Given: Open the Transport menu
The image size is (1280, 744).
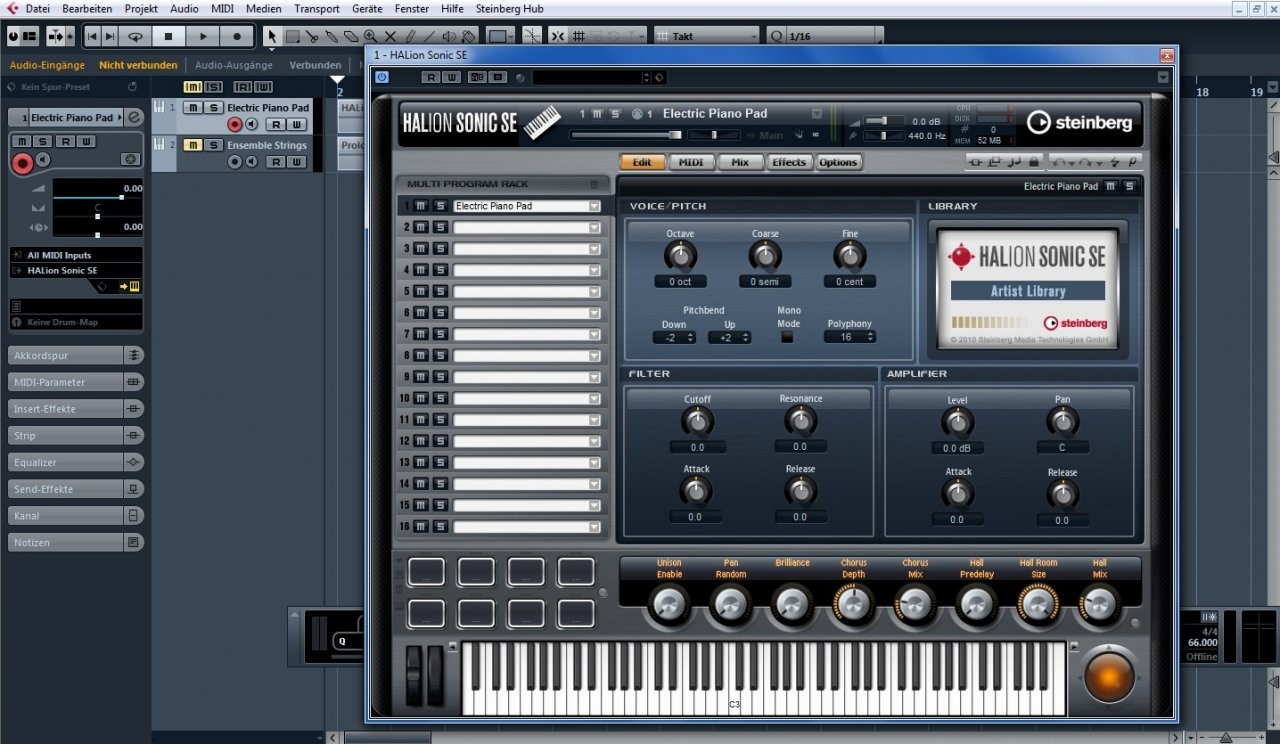Looking at the screenshot, I should click(316, 8).
